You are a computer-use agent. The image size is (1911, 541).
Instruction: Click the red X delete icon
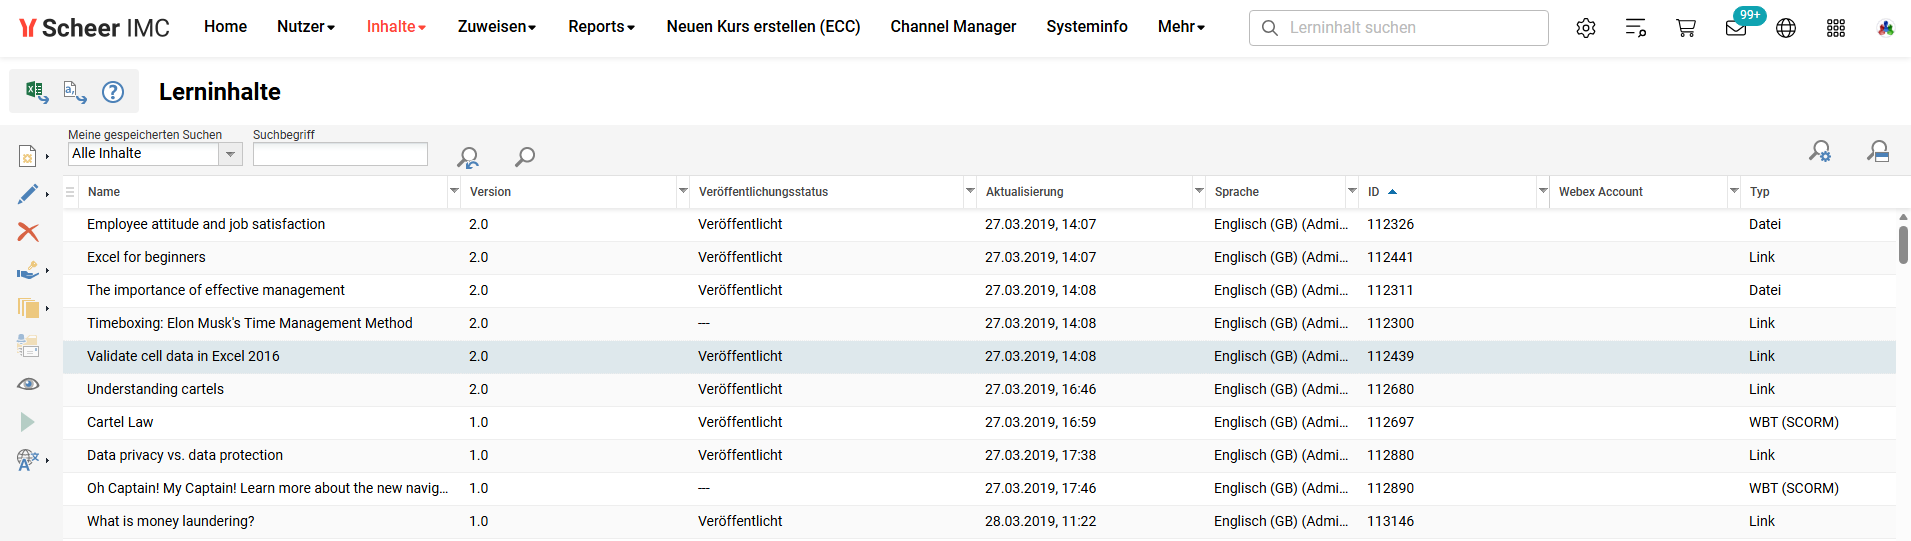[28, 232]
